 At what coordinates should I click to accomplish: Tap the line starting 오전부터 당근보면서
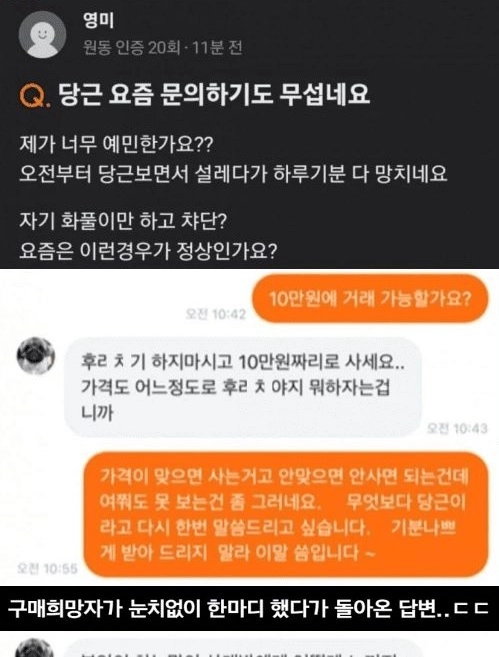(x=233, y=174)
